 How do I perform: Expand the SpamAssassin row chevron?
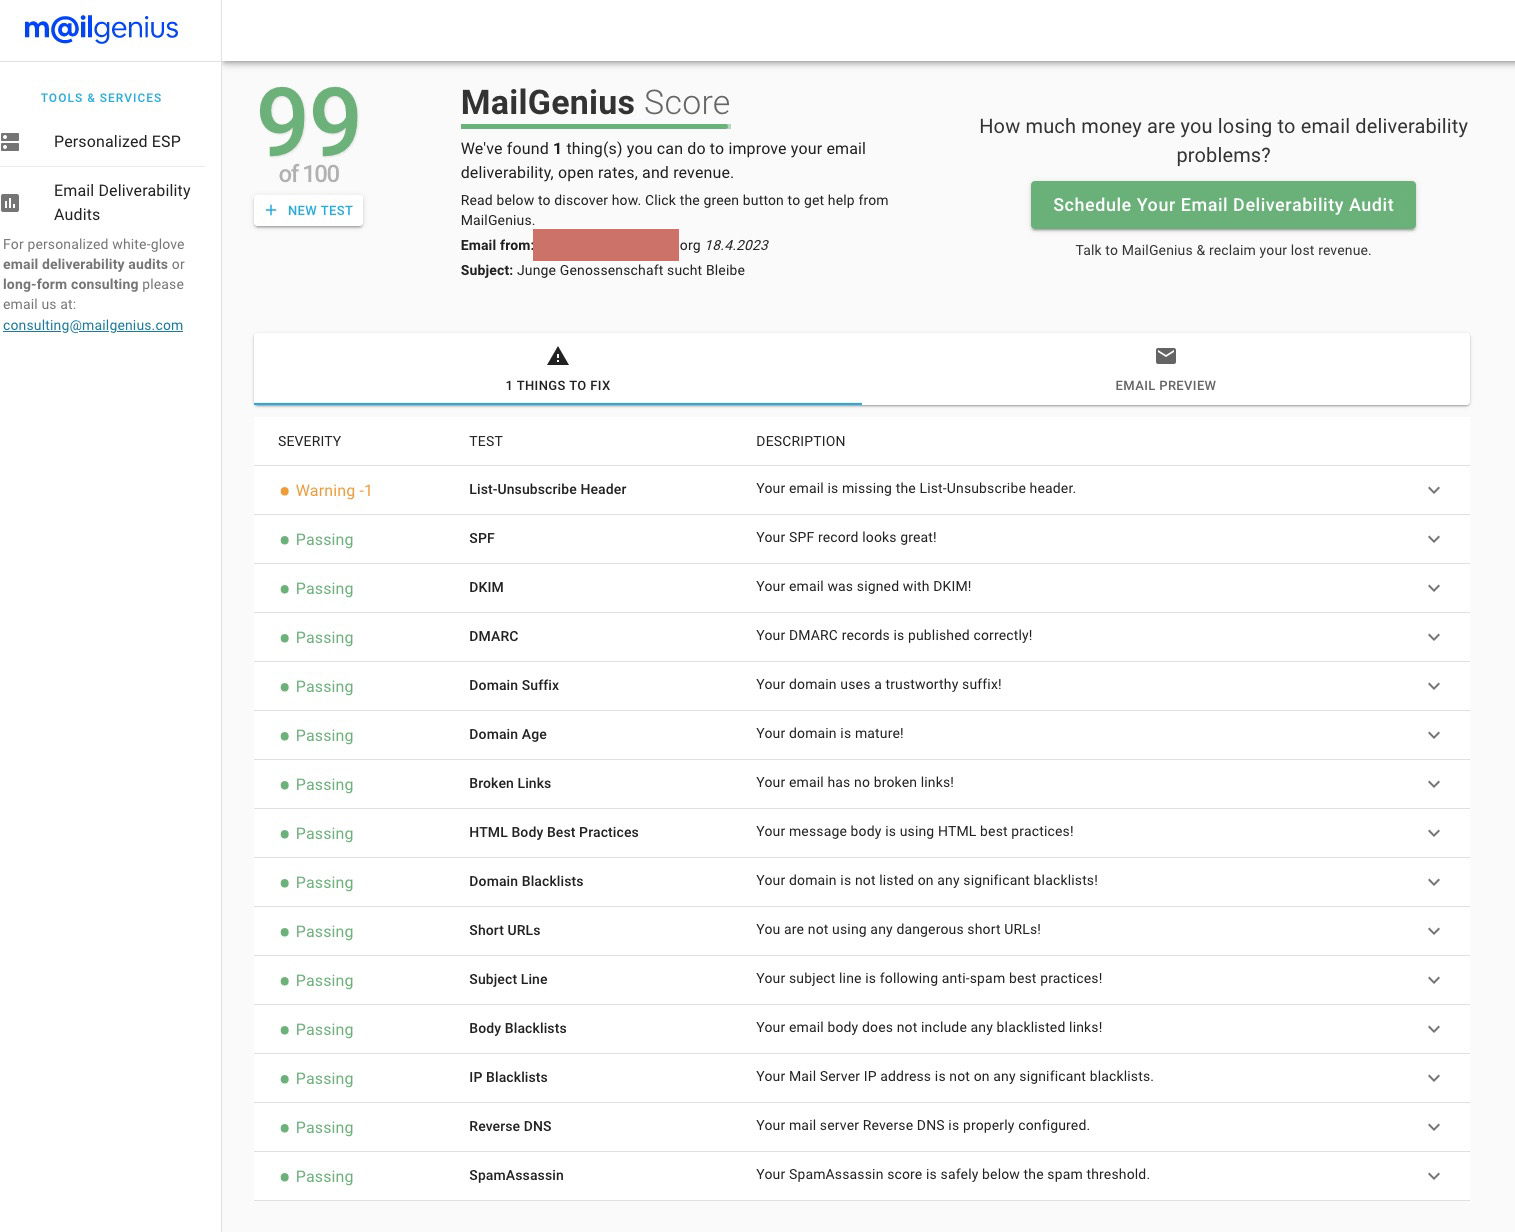click(1434, 1176)
